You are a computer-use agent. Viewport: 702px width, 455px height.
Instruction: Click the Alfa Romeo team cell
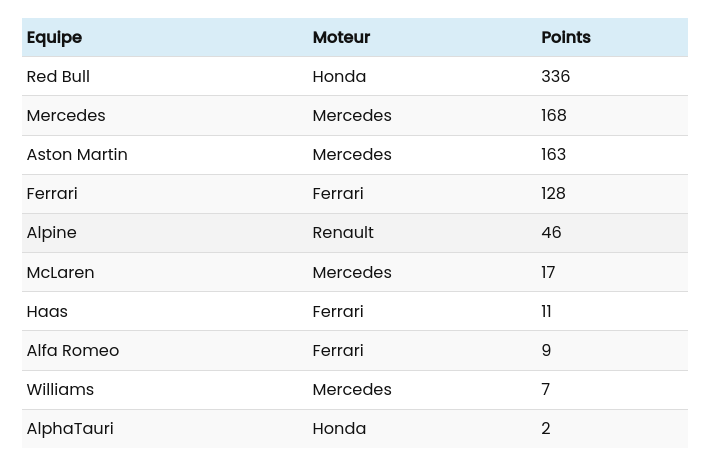(73, 350)
